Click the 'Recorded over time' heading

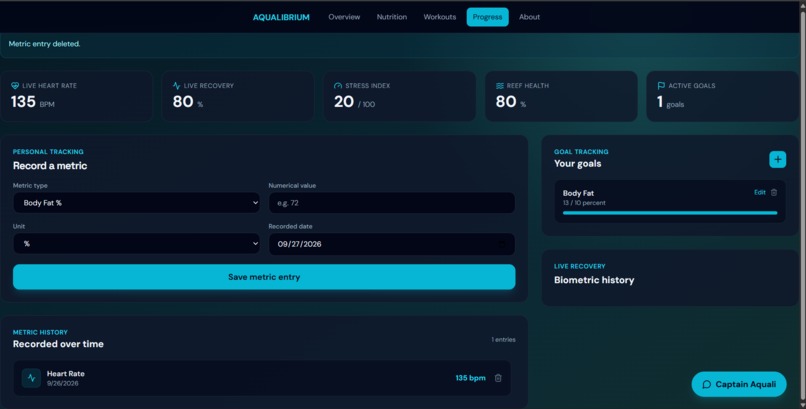pyautogui.click(x=58, y=344)
